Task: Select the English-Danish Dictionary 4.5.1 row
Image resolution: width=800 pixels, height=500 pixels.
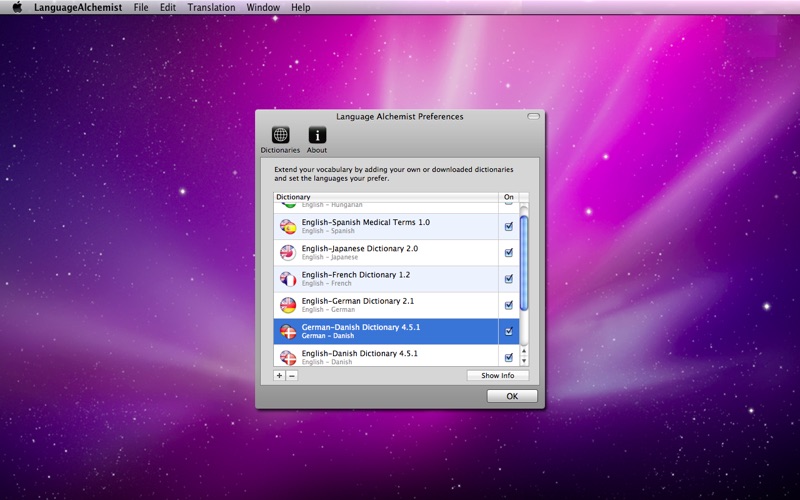Action: 396,356
